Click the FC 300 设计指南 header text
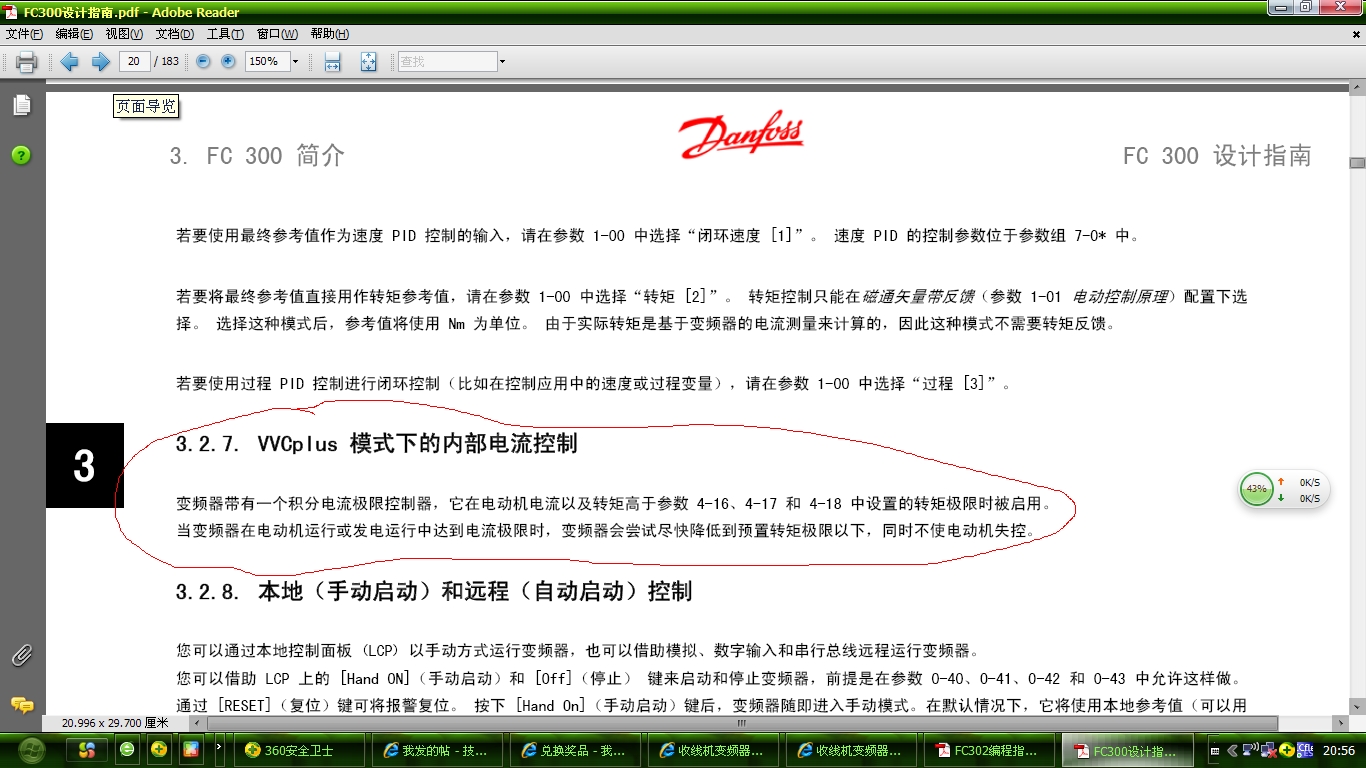 [1217, 156]
